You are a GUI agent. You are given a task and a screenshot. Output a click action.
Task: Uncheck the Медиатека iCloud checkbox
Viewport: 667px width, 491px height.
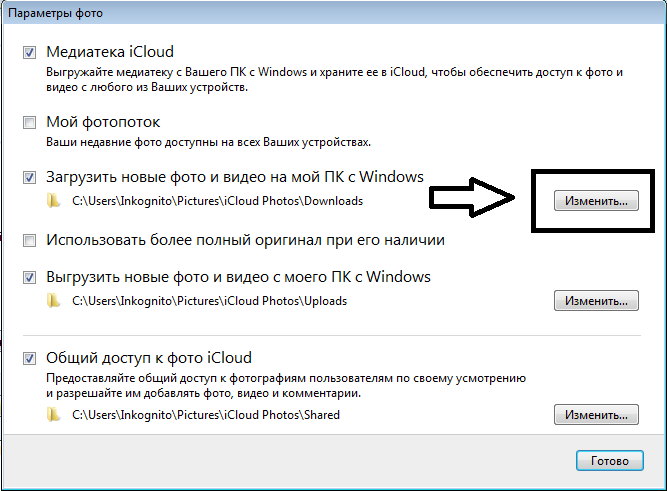point(29,52)
